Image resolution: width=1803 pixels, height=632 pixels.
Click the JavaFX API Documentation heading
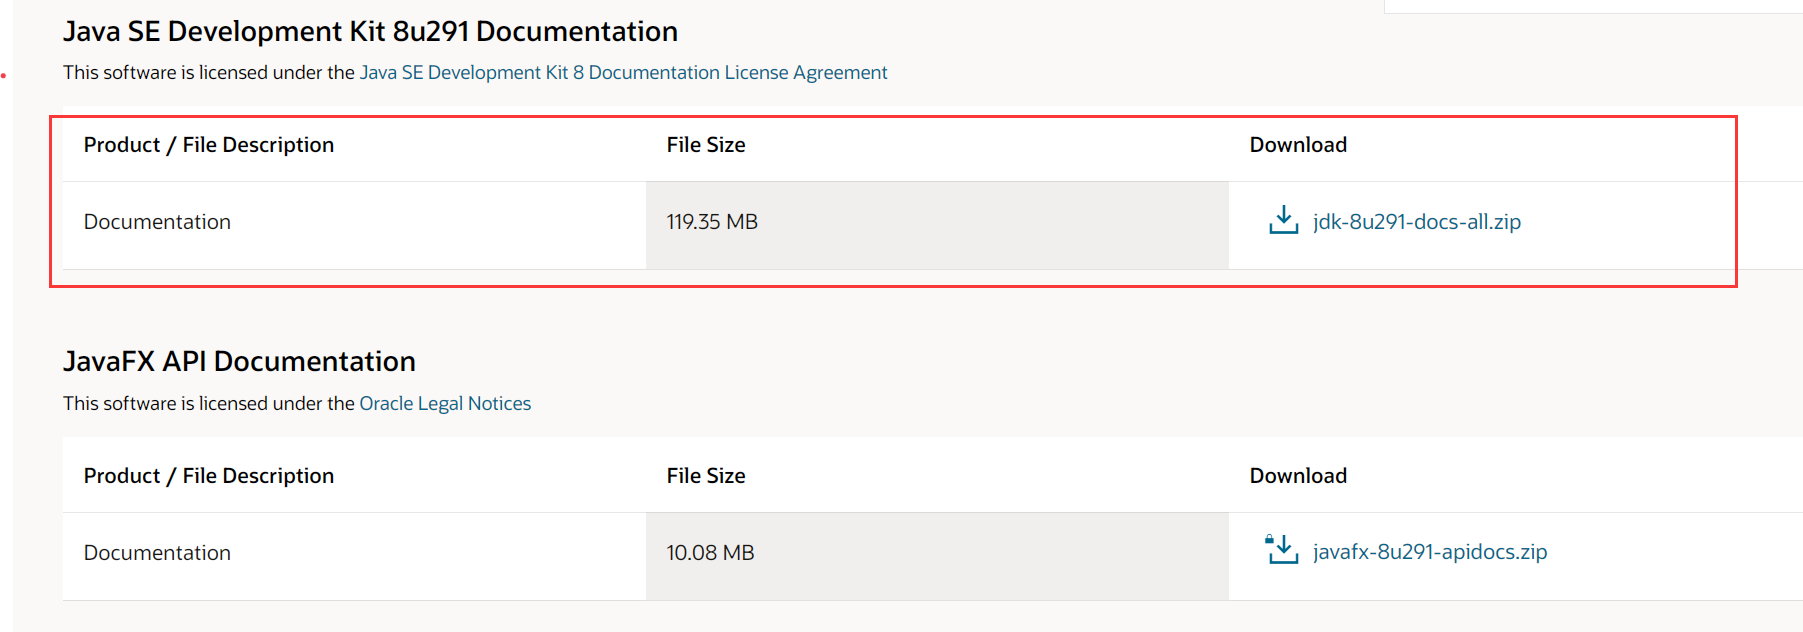pos(239,362)
